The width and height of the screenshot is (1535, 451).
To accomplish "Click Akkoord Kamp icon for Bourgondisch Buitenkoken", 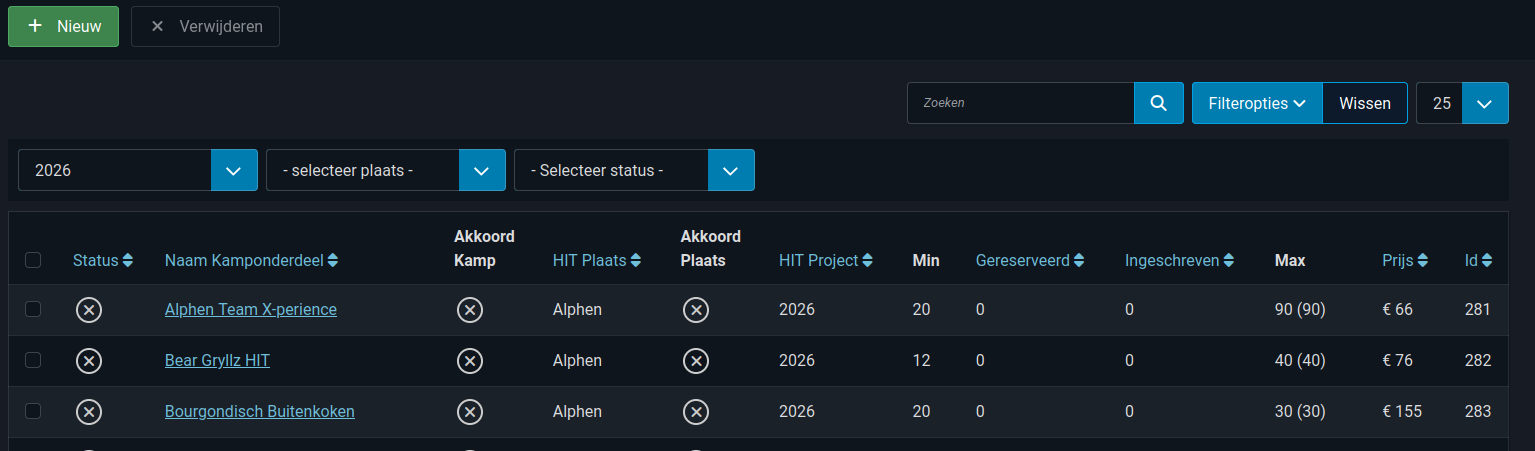I will pyautogui.click(x=470, y=412).
